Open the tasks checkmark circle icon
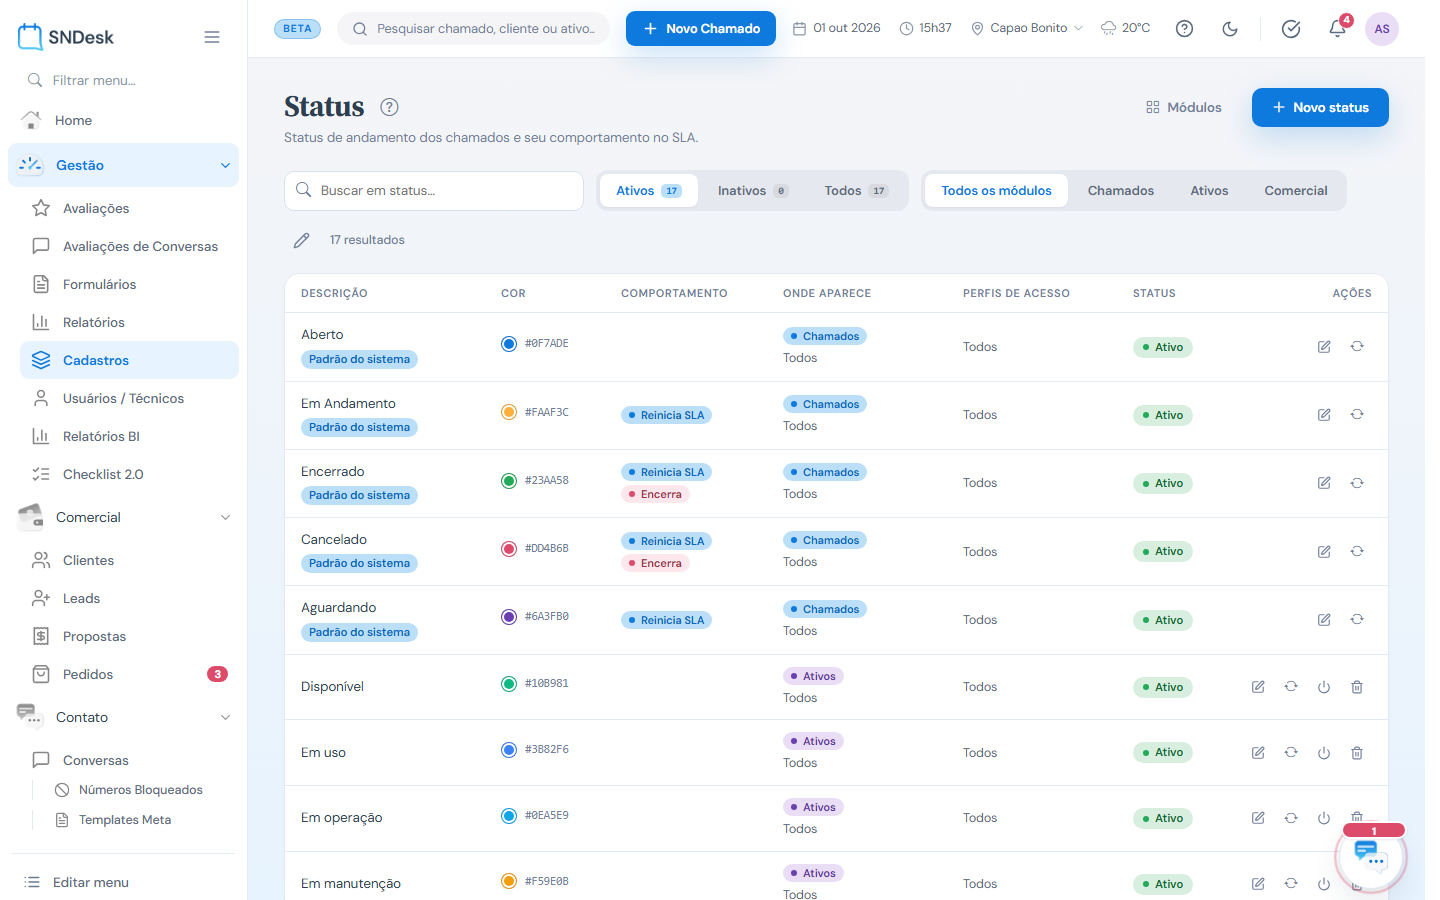This screenshot has height=900, width=1440. coord(1291,29)
